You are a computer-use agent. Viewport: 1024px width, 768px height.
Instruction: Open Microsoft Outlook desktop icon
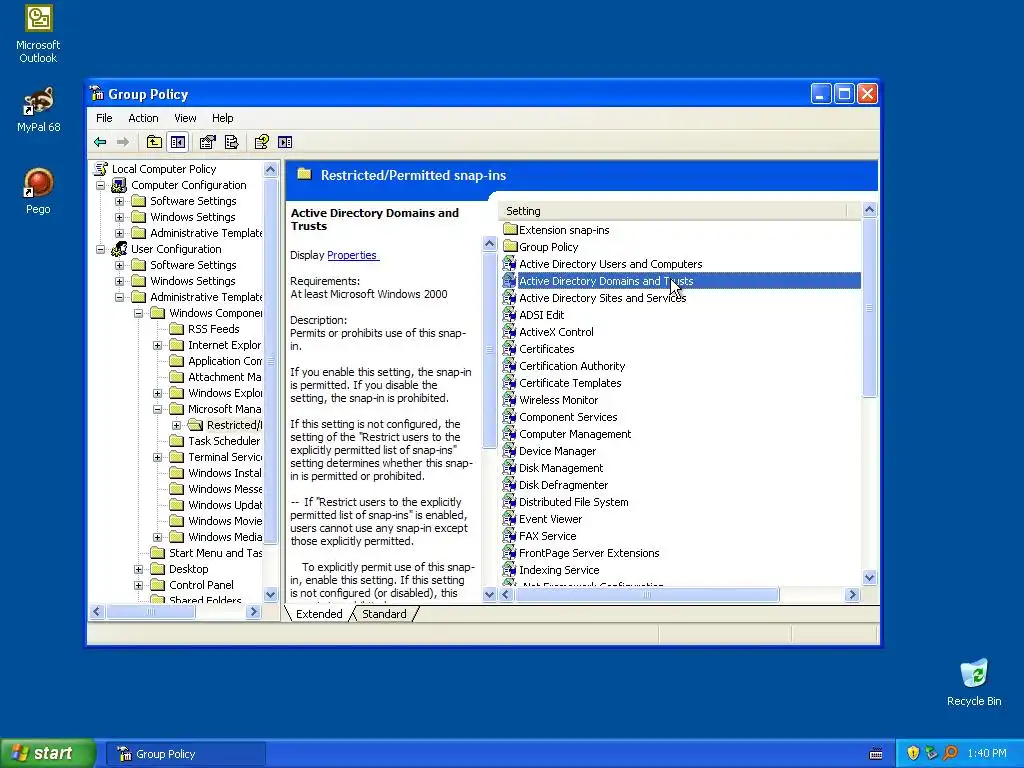point(39,19)
